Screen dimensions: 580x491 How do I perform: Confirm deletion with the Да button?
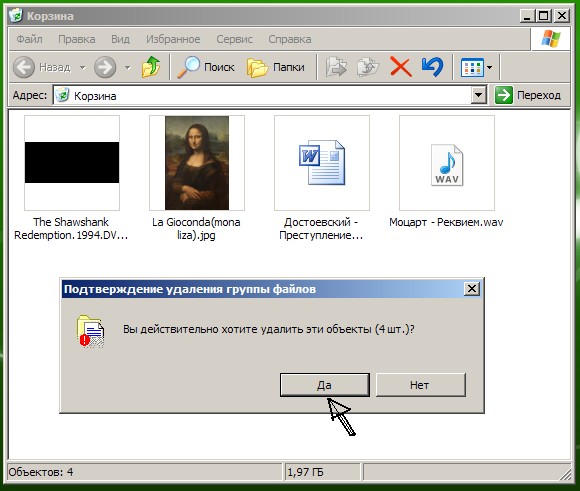coord(324,385)
